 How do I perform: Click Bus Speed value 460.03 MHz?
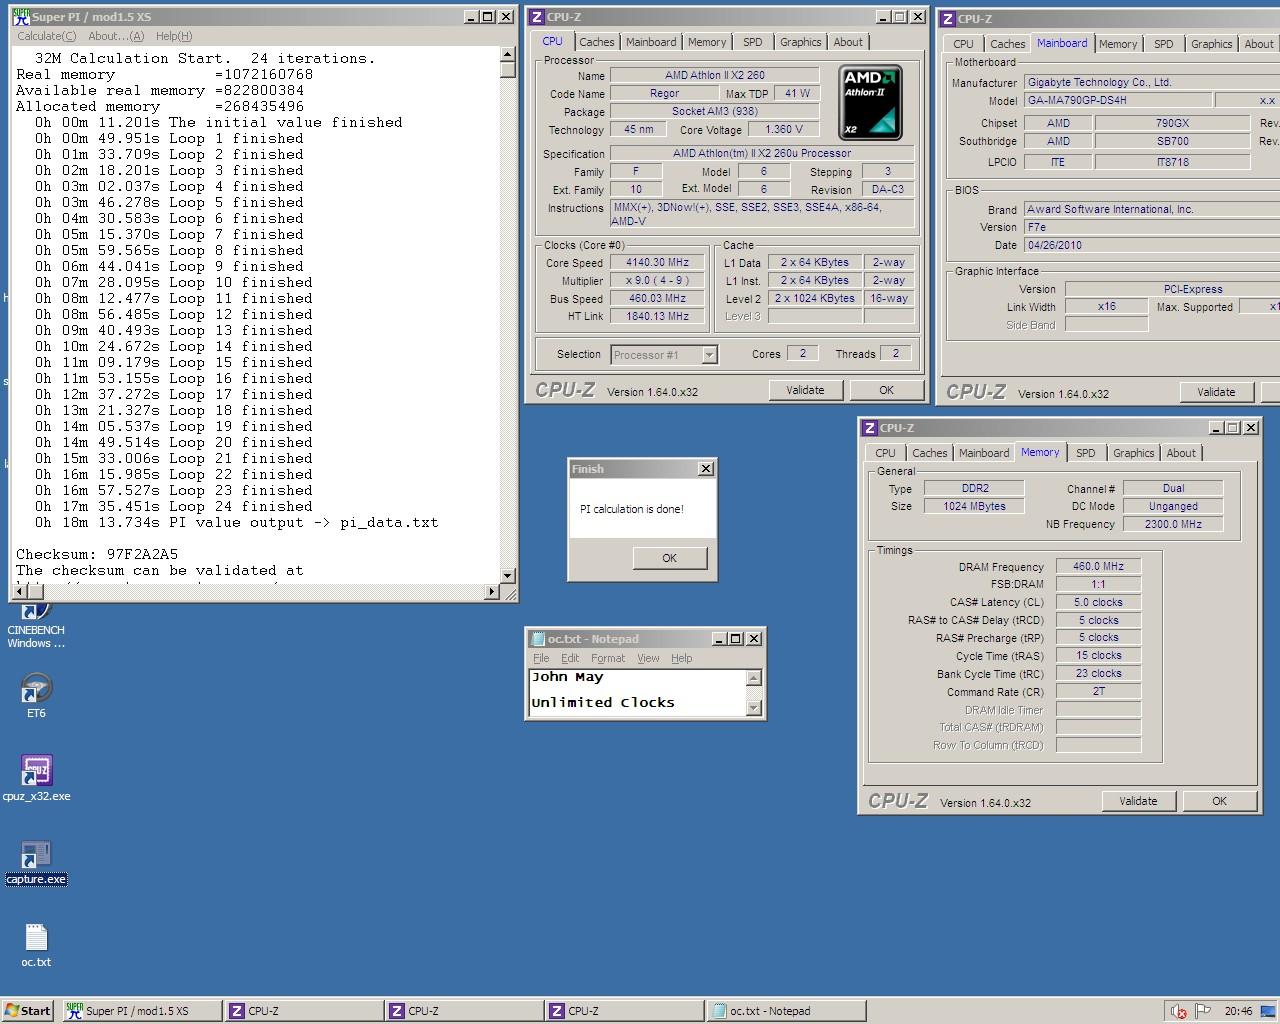pos(657,299)
